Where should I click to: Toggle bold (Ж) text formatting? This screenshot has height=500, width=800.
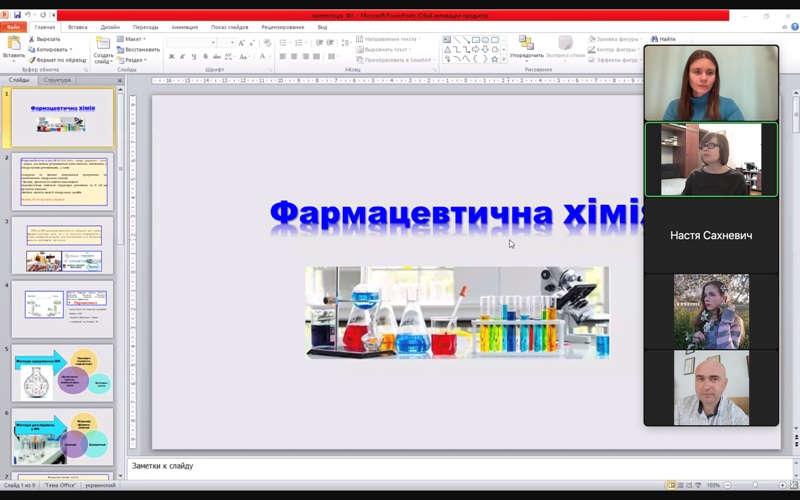click(x=172, y=57)
